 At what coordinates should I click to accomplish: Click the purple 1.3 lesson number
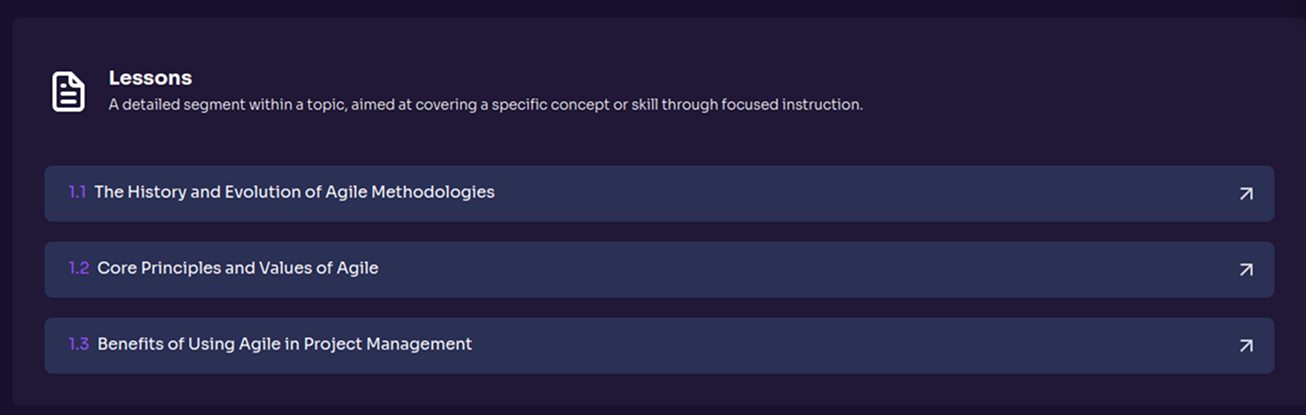[x=78, y=344]
